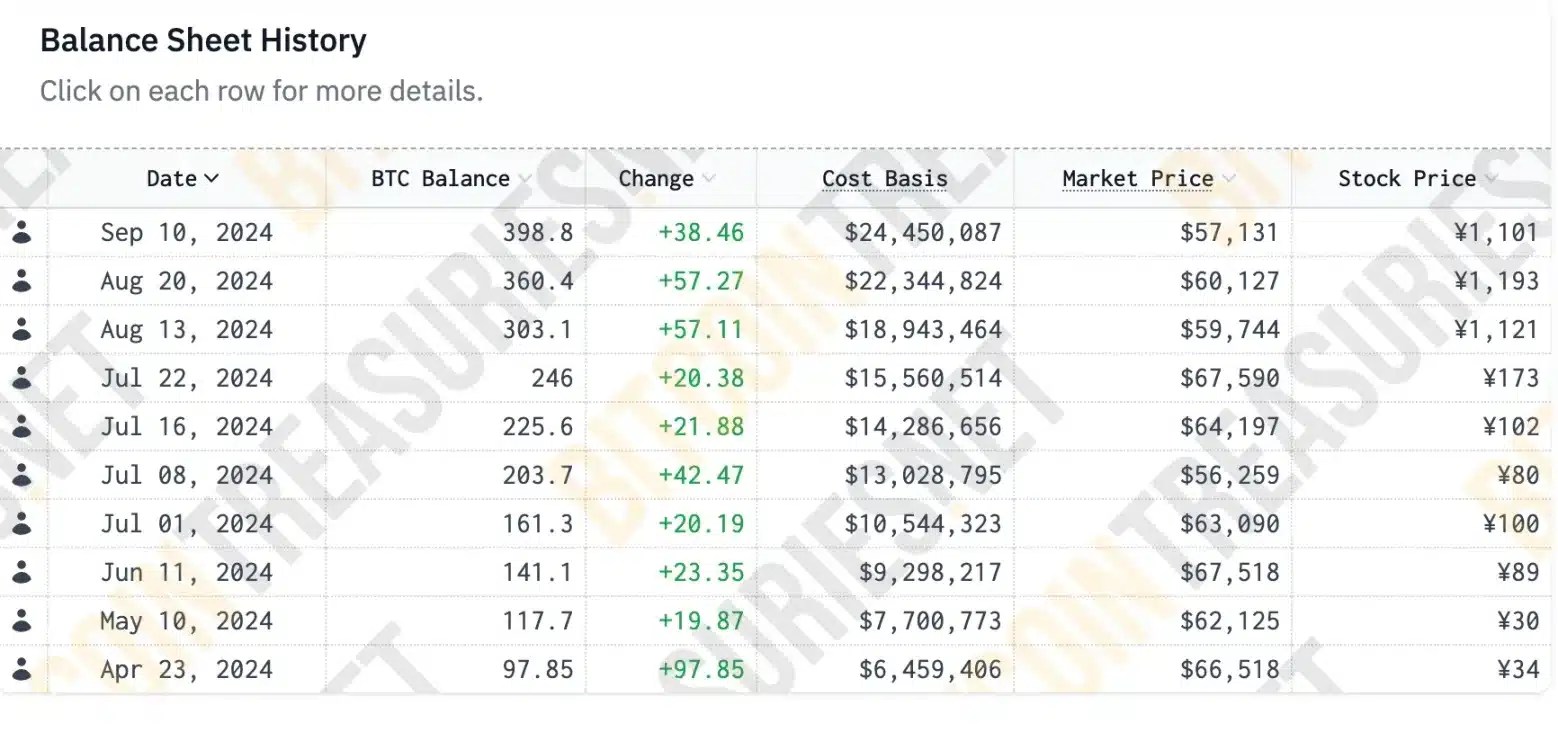Click the underlined Cost Basis header link
The width and height of the screenshot is (1558, 732).
pos(884,178)
